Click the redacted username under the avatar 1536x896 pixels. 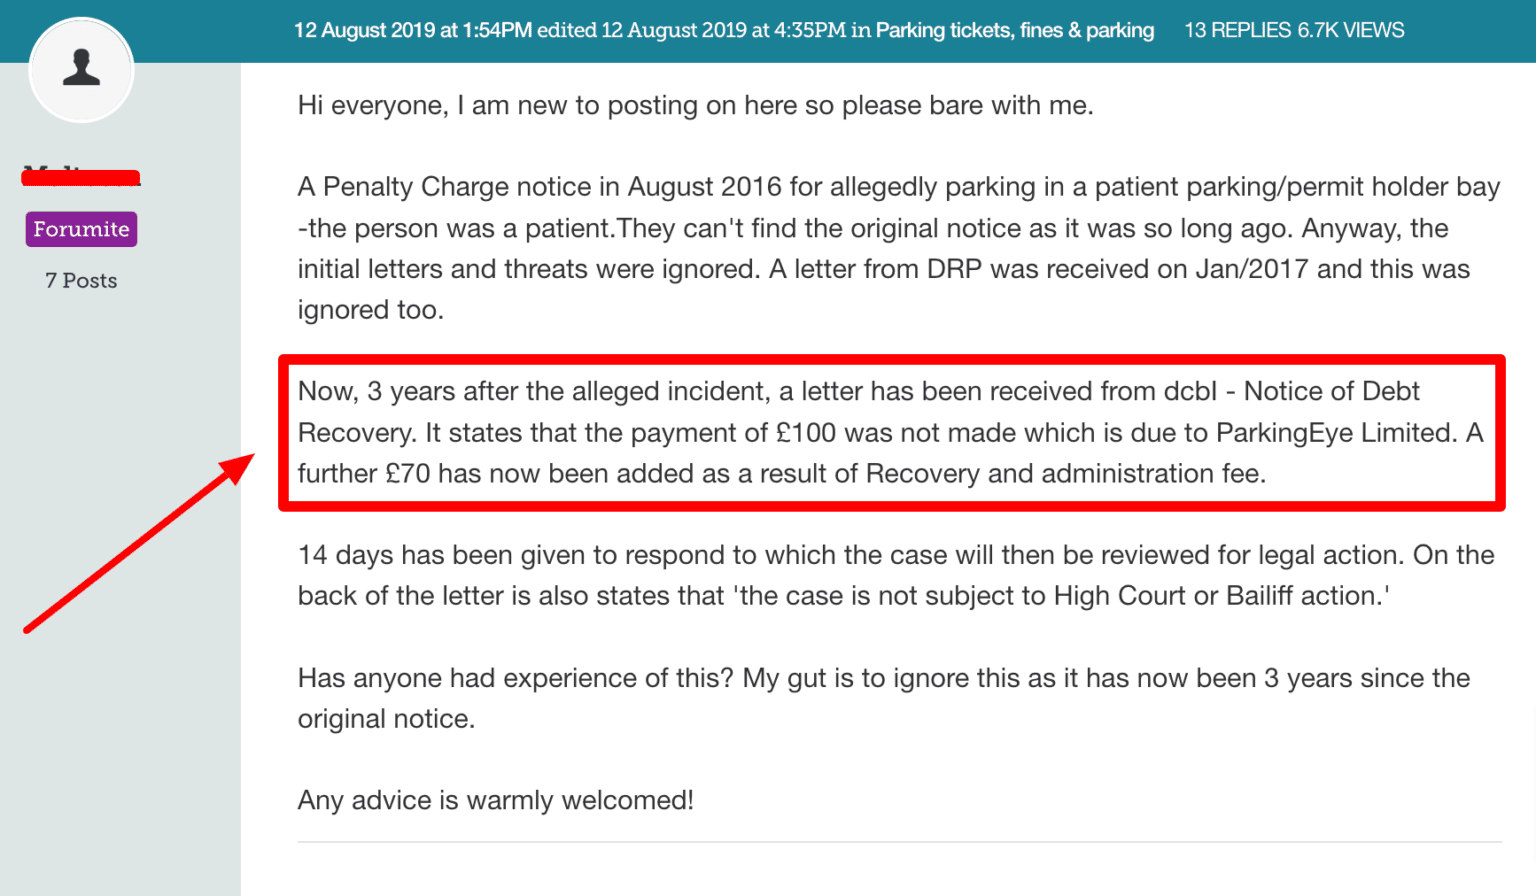81,175
